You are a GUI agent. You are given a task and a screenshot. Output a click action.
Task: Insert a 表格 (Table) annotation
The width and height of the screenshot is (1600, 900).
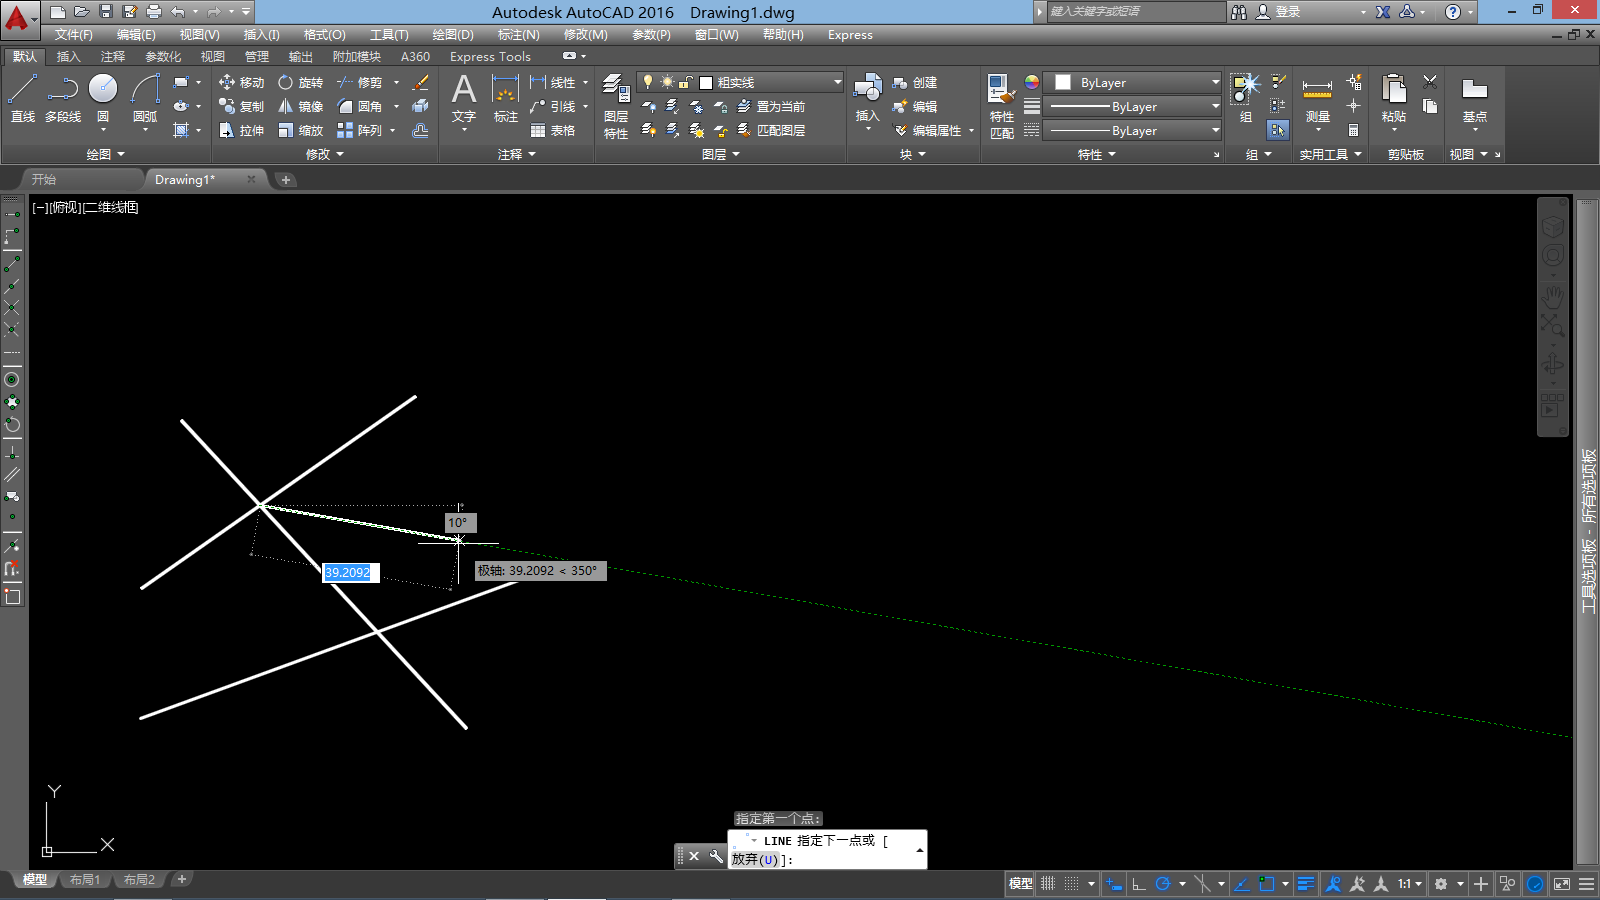553,131
